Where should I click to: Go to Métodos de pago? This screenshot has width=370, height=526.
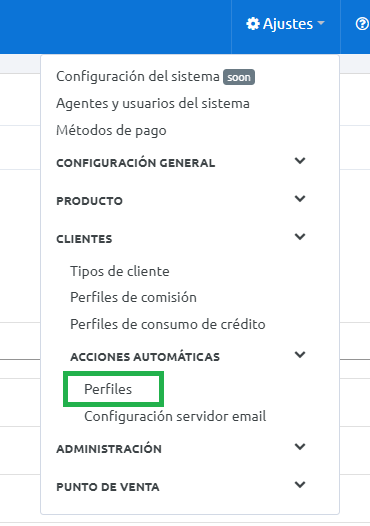pyautogui.click(x=111, y=130)
